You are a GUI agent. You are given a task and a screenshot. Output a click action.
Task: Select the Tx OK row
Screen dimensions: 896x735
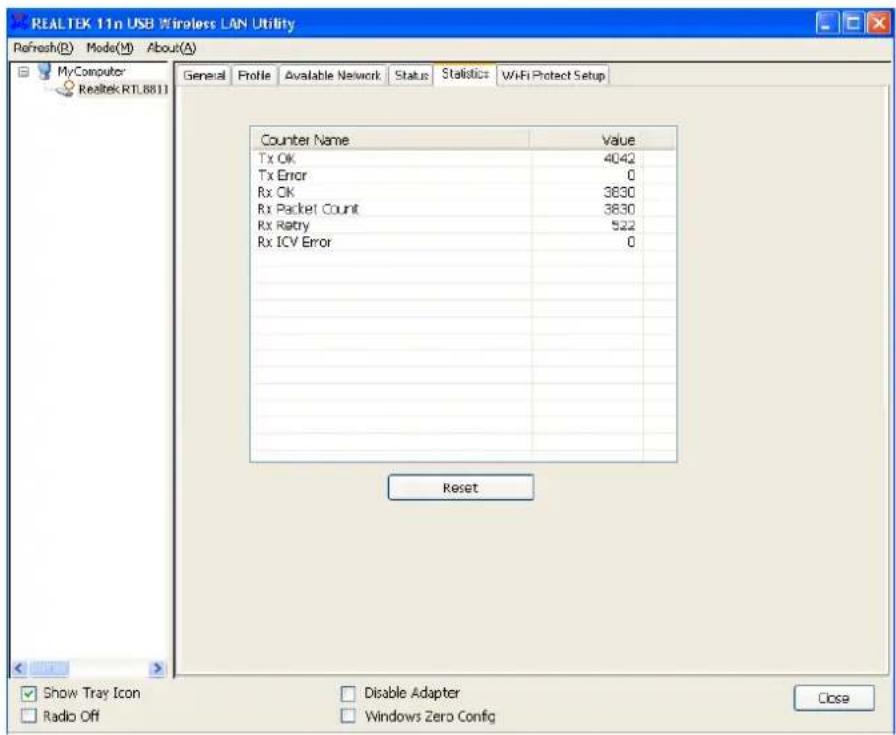(463, 158)
